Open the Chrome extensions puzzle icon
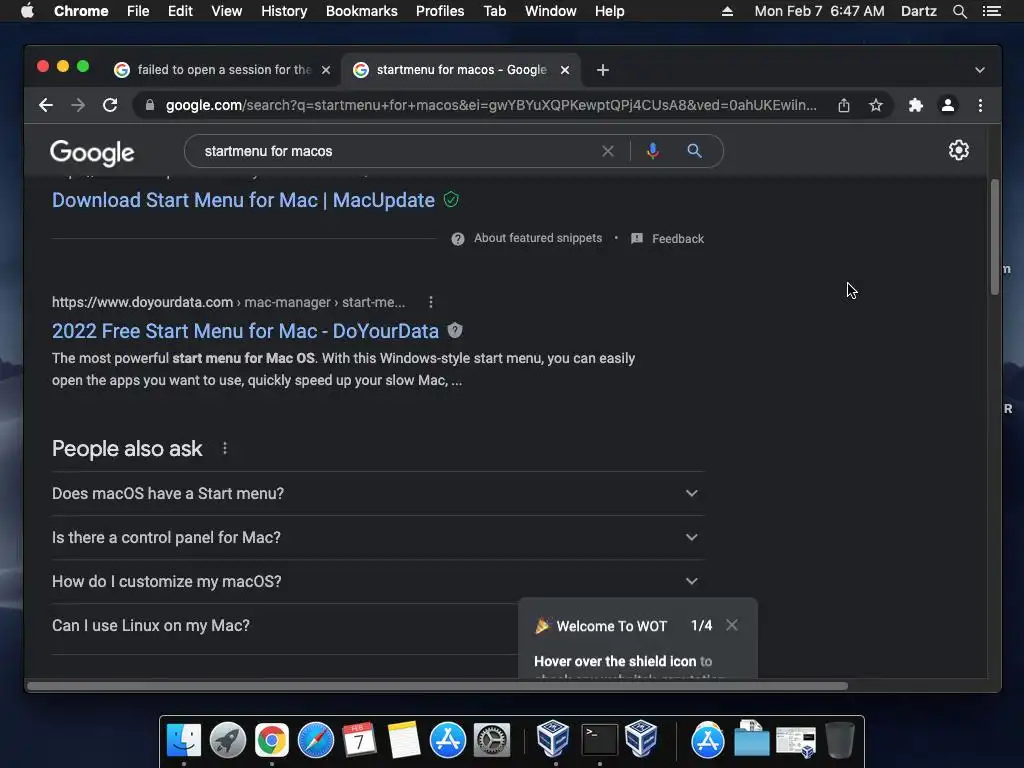 click(x=916, y=105)
